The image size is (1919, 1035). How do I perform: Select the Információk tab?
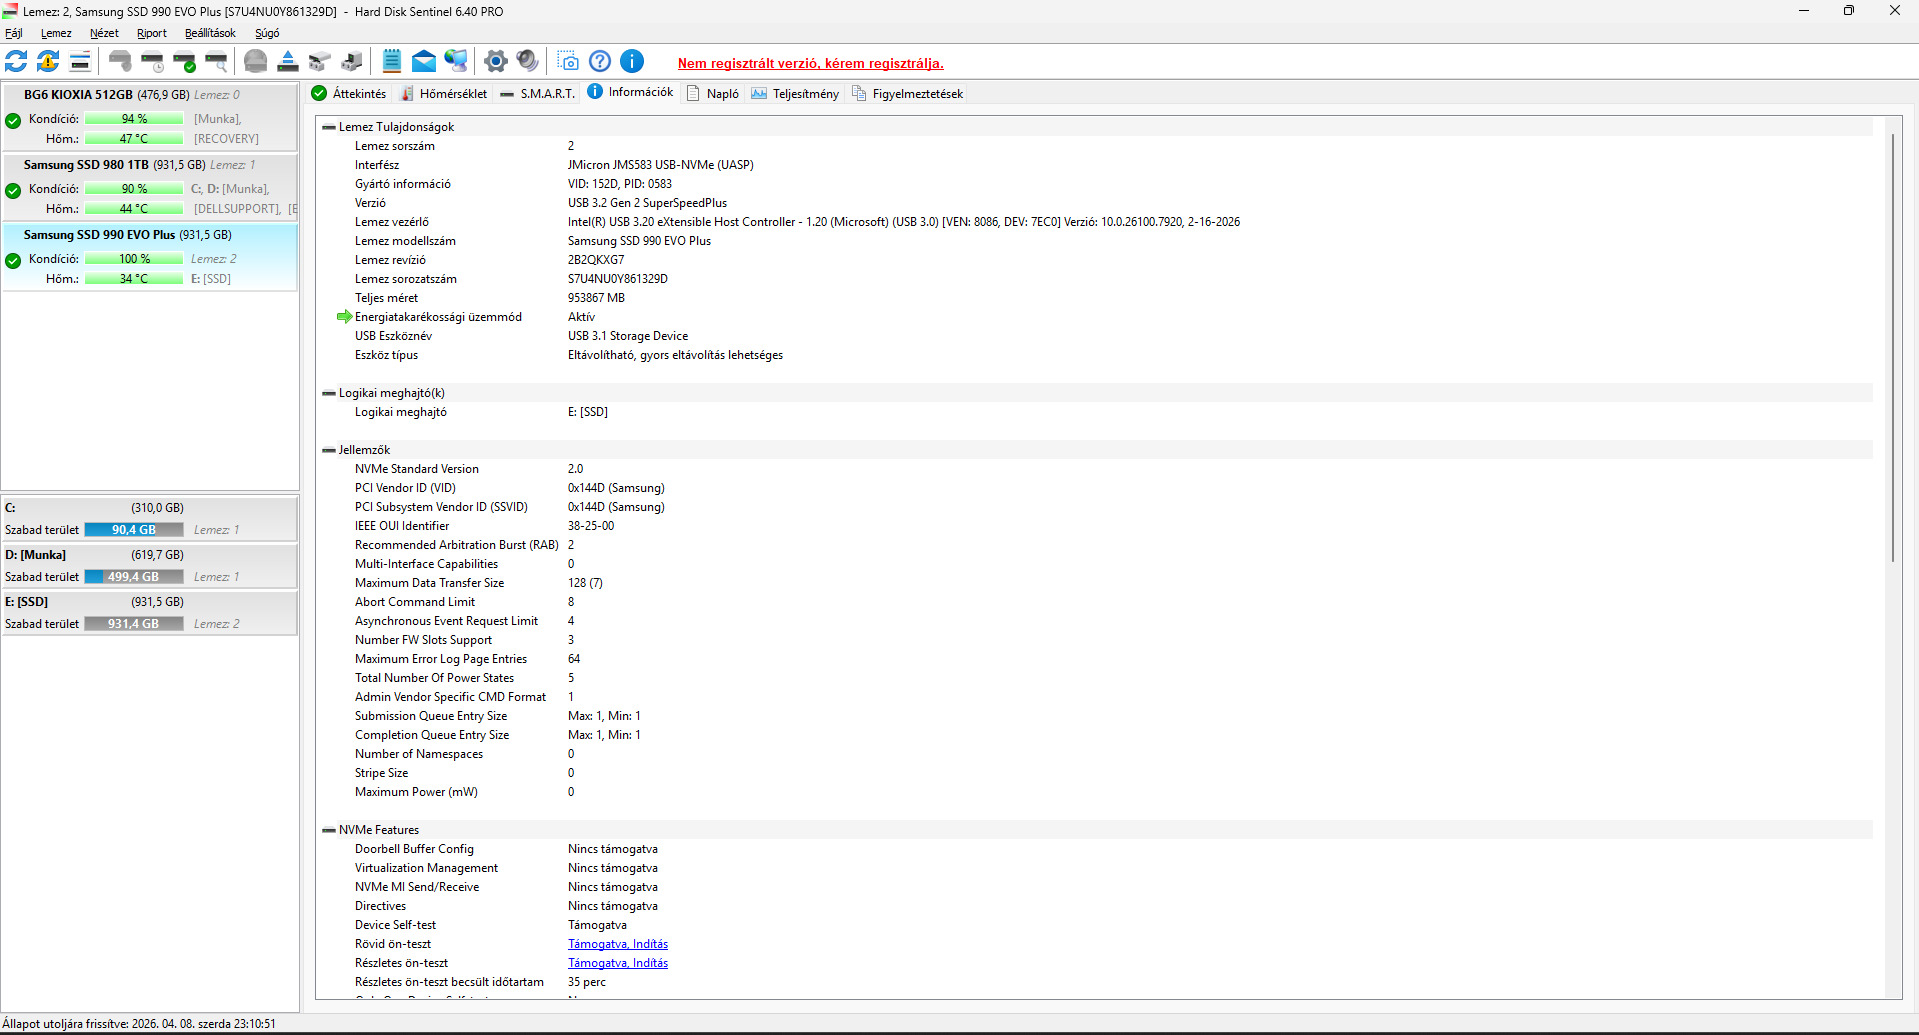630,92
